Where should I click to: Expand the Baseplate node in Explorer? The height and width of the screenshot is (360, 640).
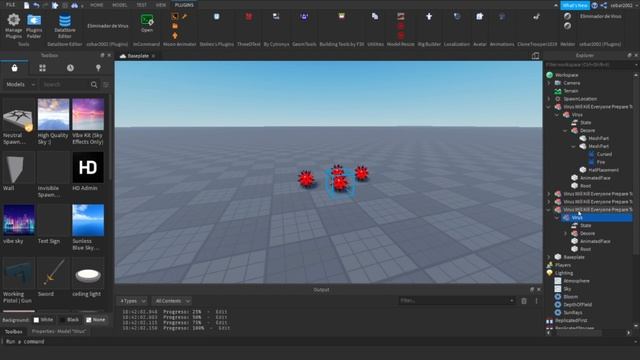tap(549, 257)
